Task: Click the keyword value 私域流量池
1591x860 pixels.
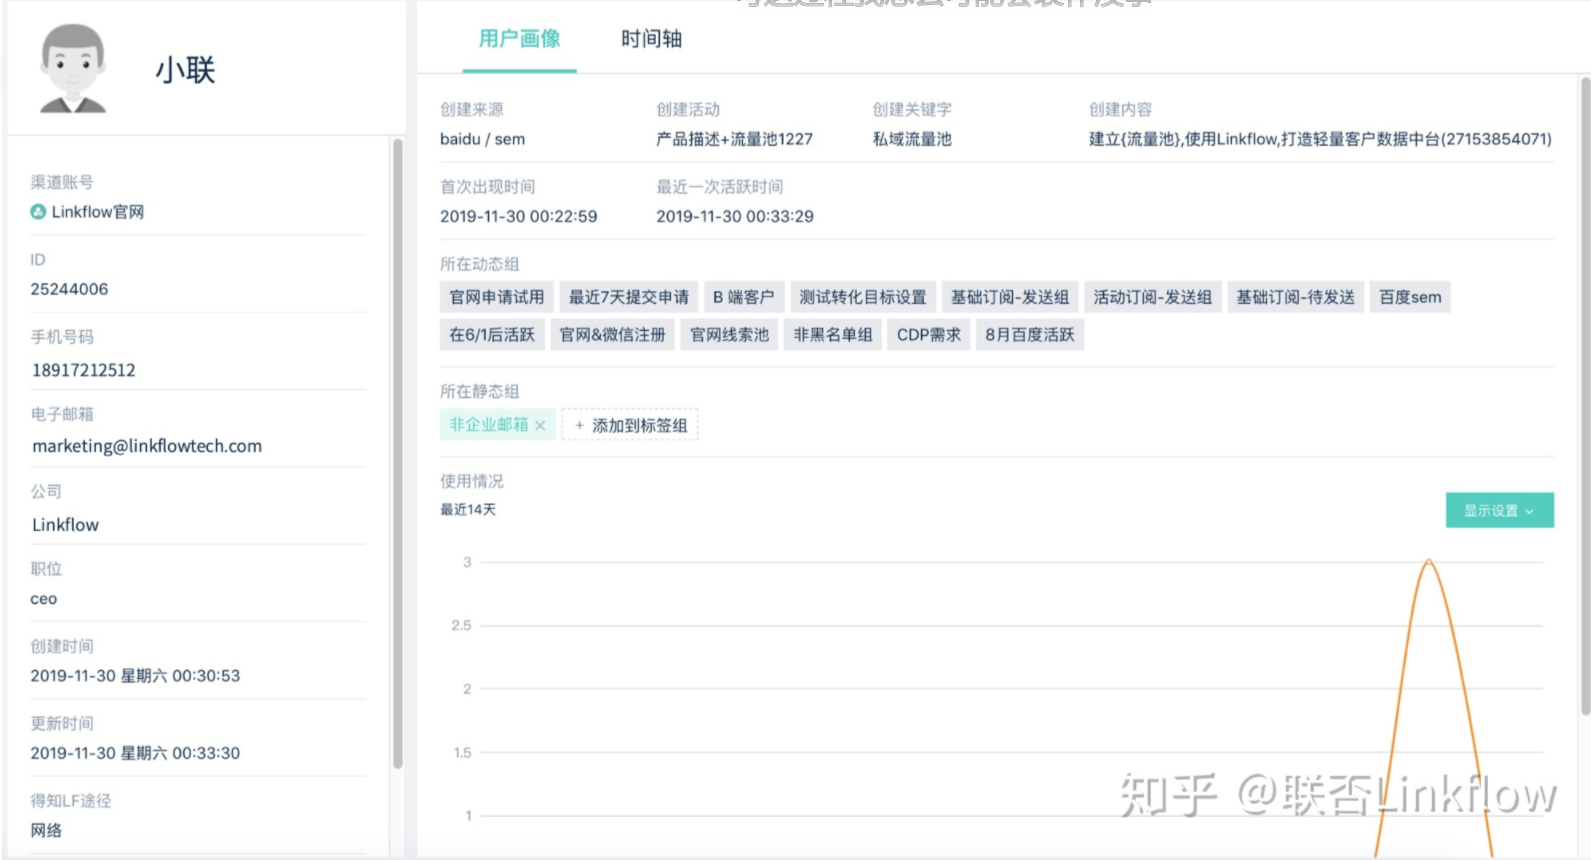Action: (x=912, y=139)
